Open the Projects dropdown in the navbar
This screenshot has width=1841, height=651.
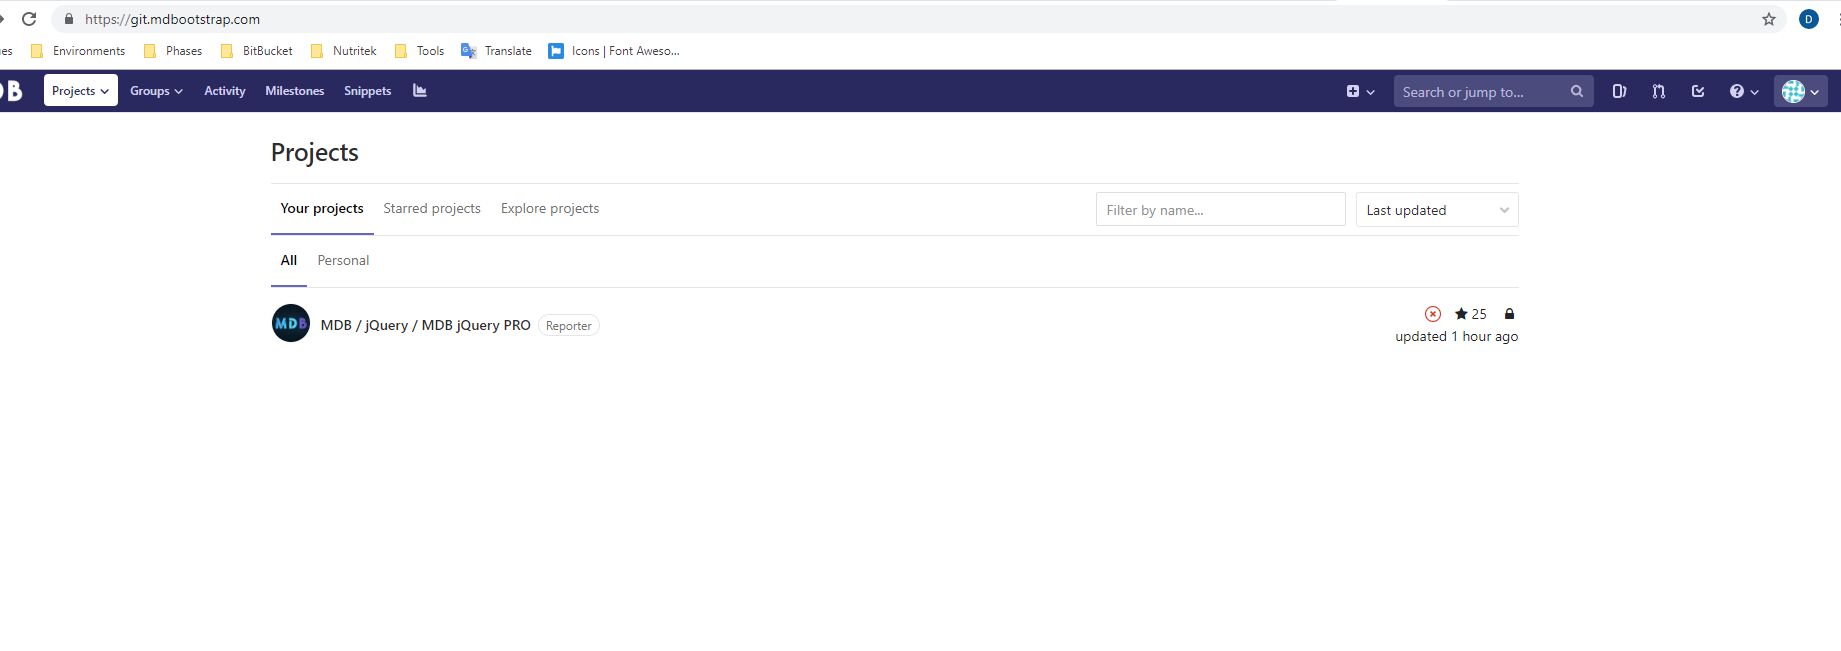(80, 91)
